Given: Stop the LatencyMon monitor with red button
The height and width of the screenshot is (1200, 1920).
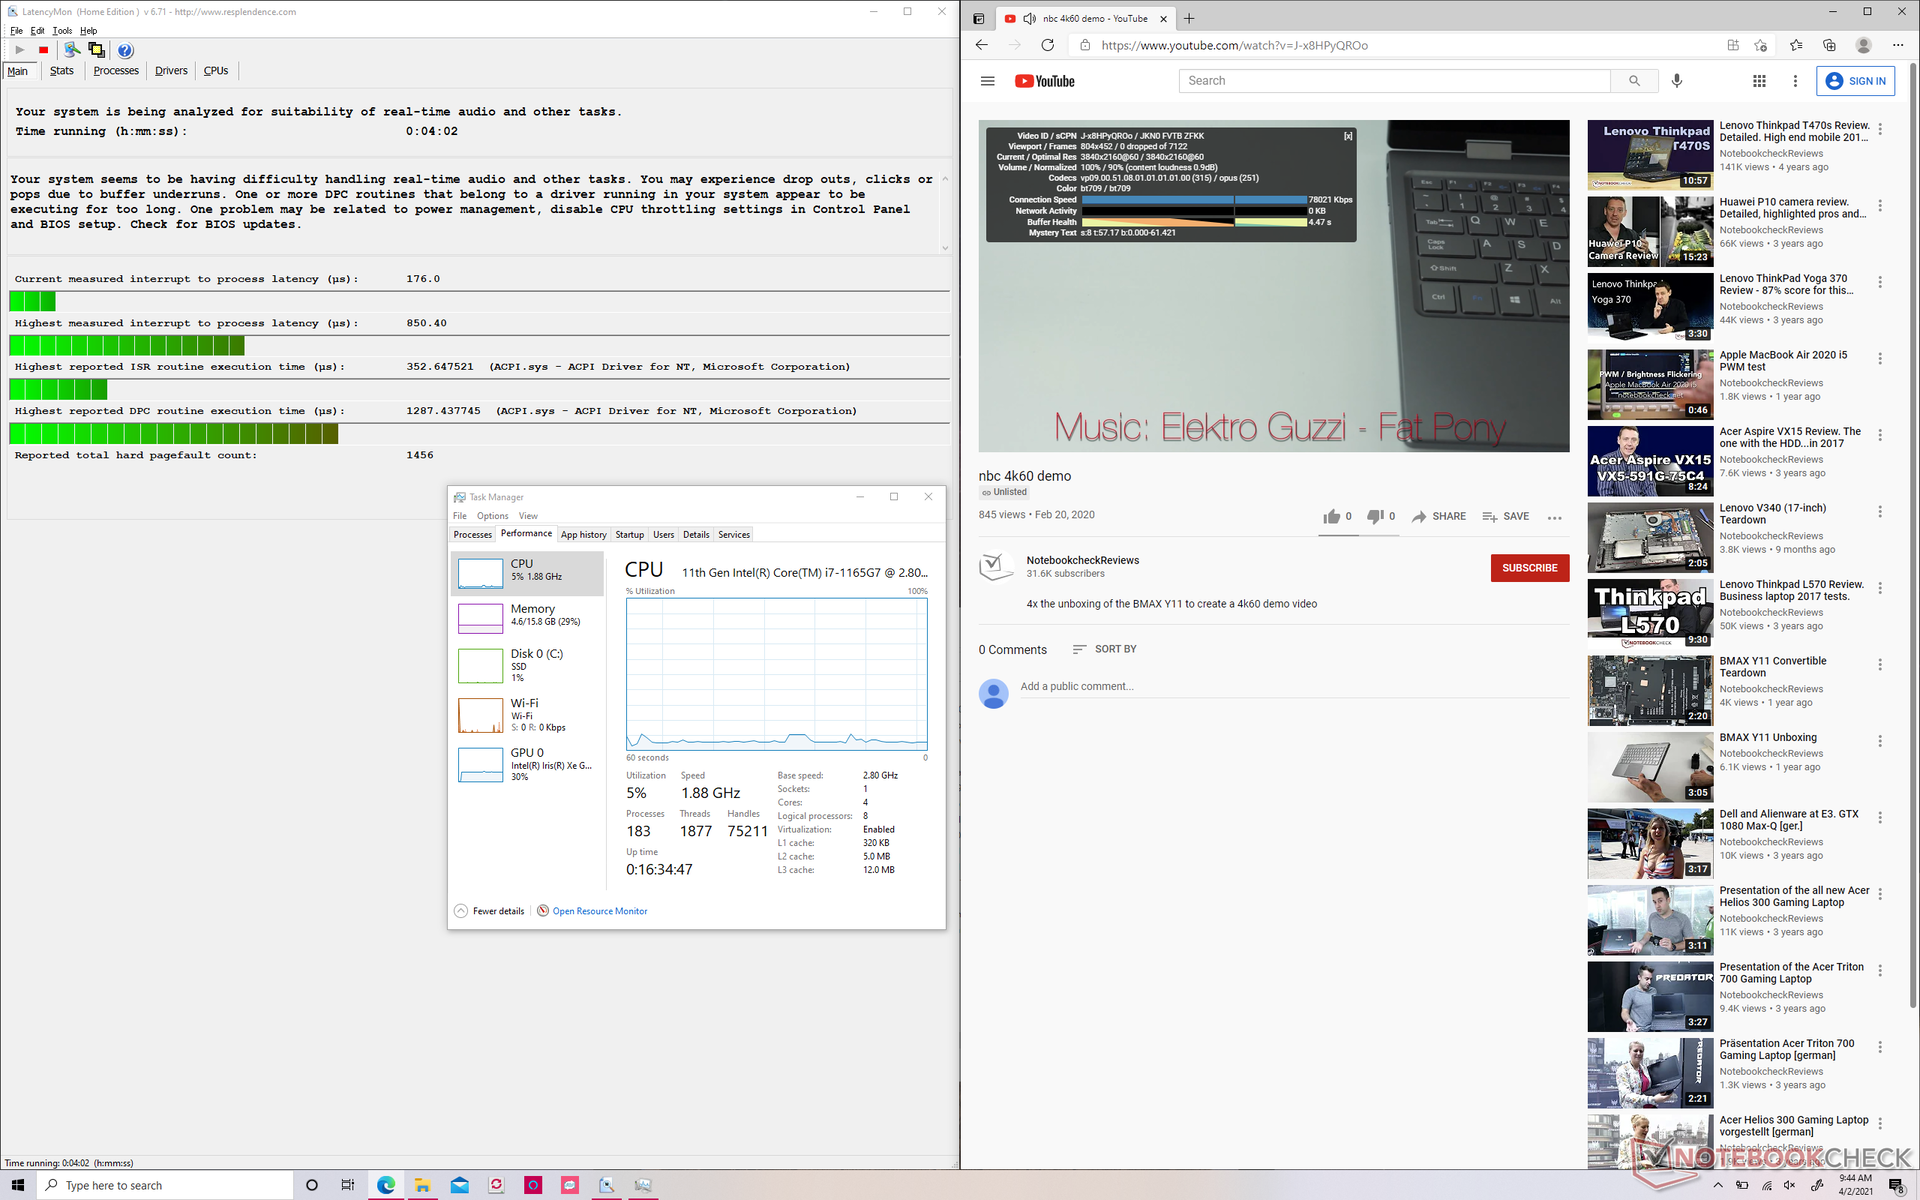Looking at the screenshot, I should coord(43,50).
